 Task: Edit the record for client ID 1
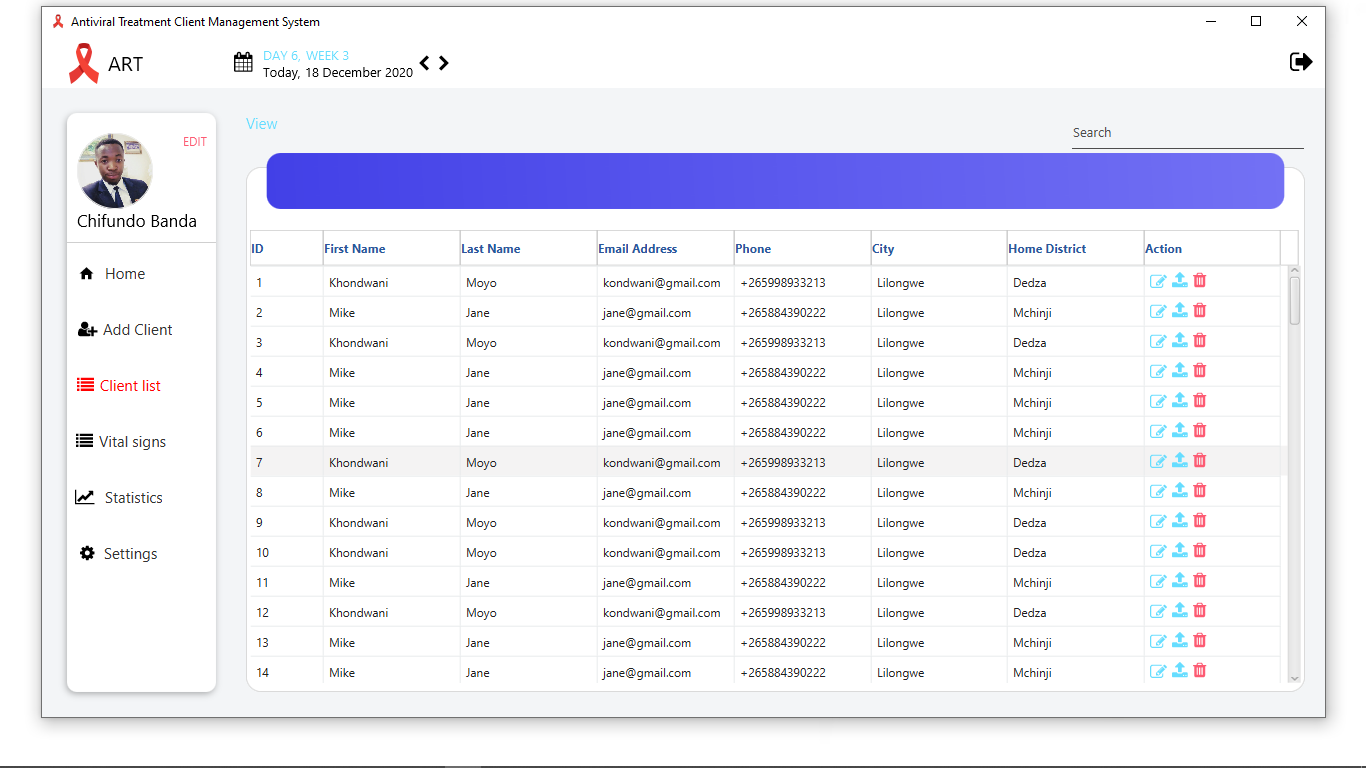[x=1157, y=281]
